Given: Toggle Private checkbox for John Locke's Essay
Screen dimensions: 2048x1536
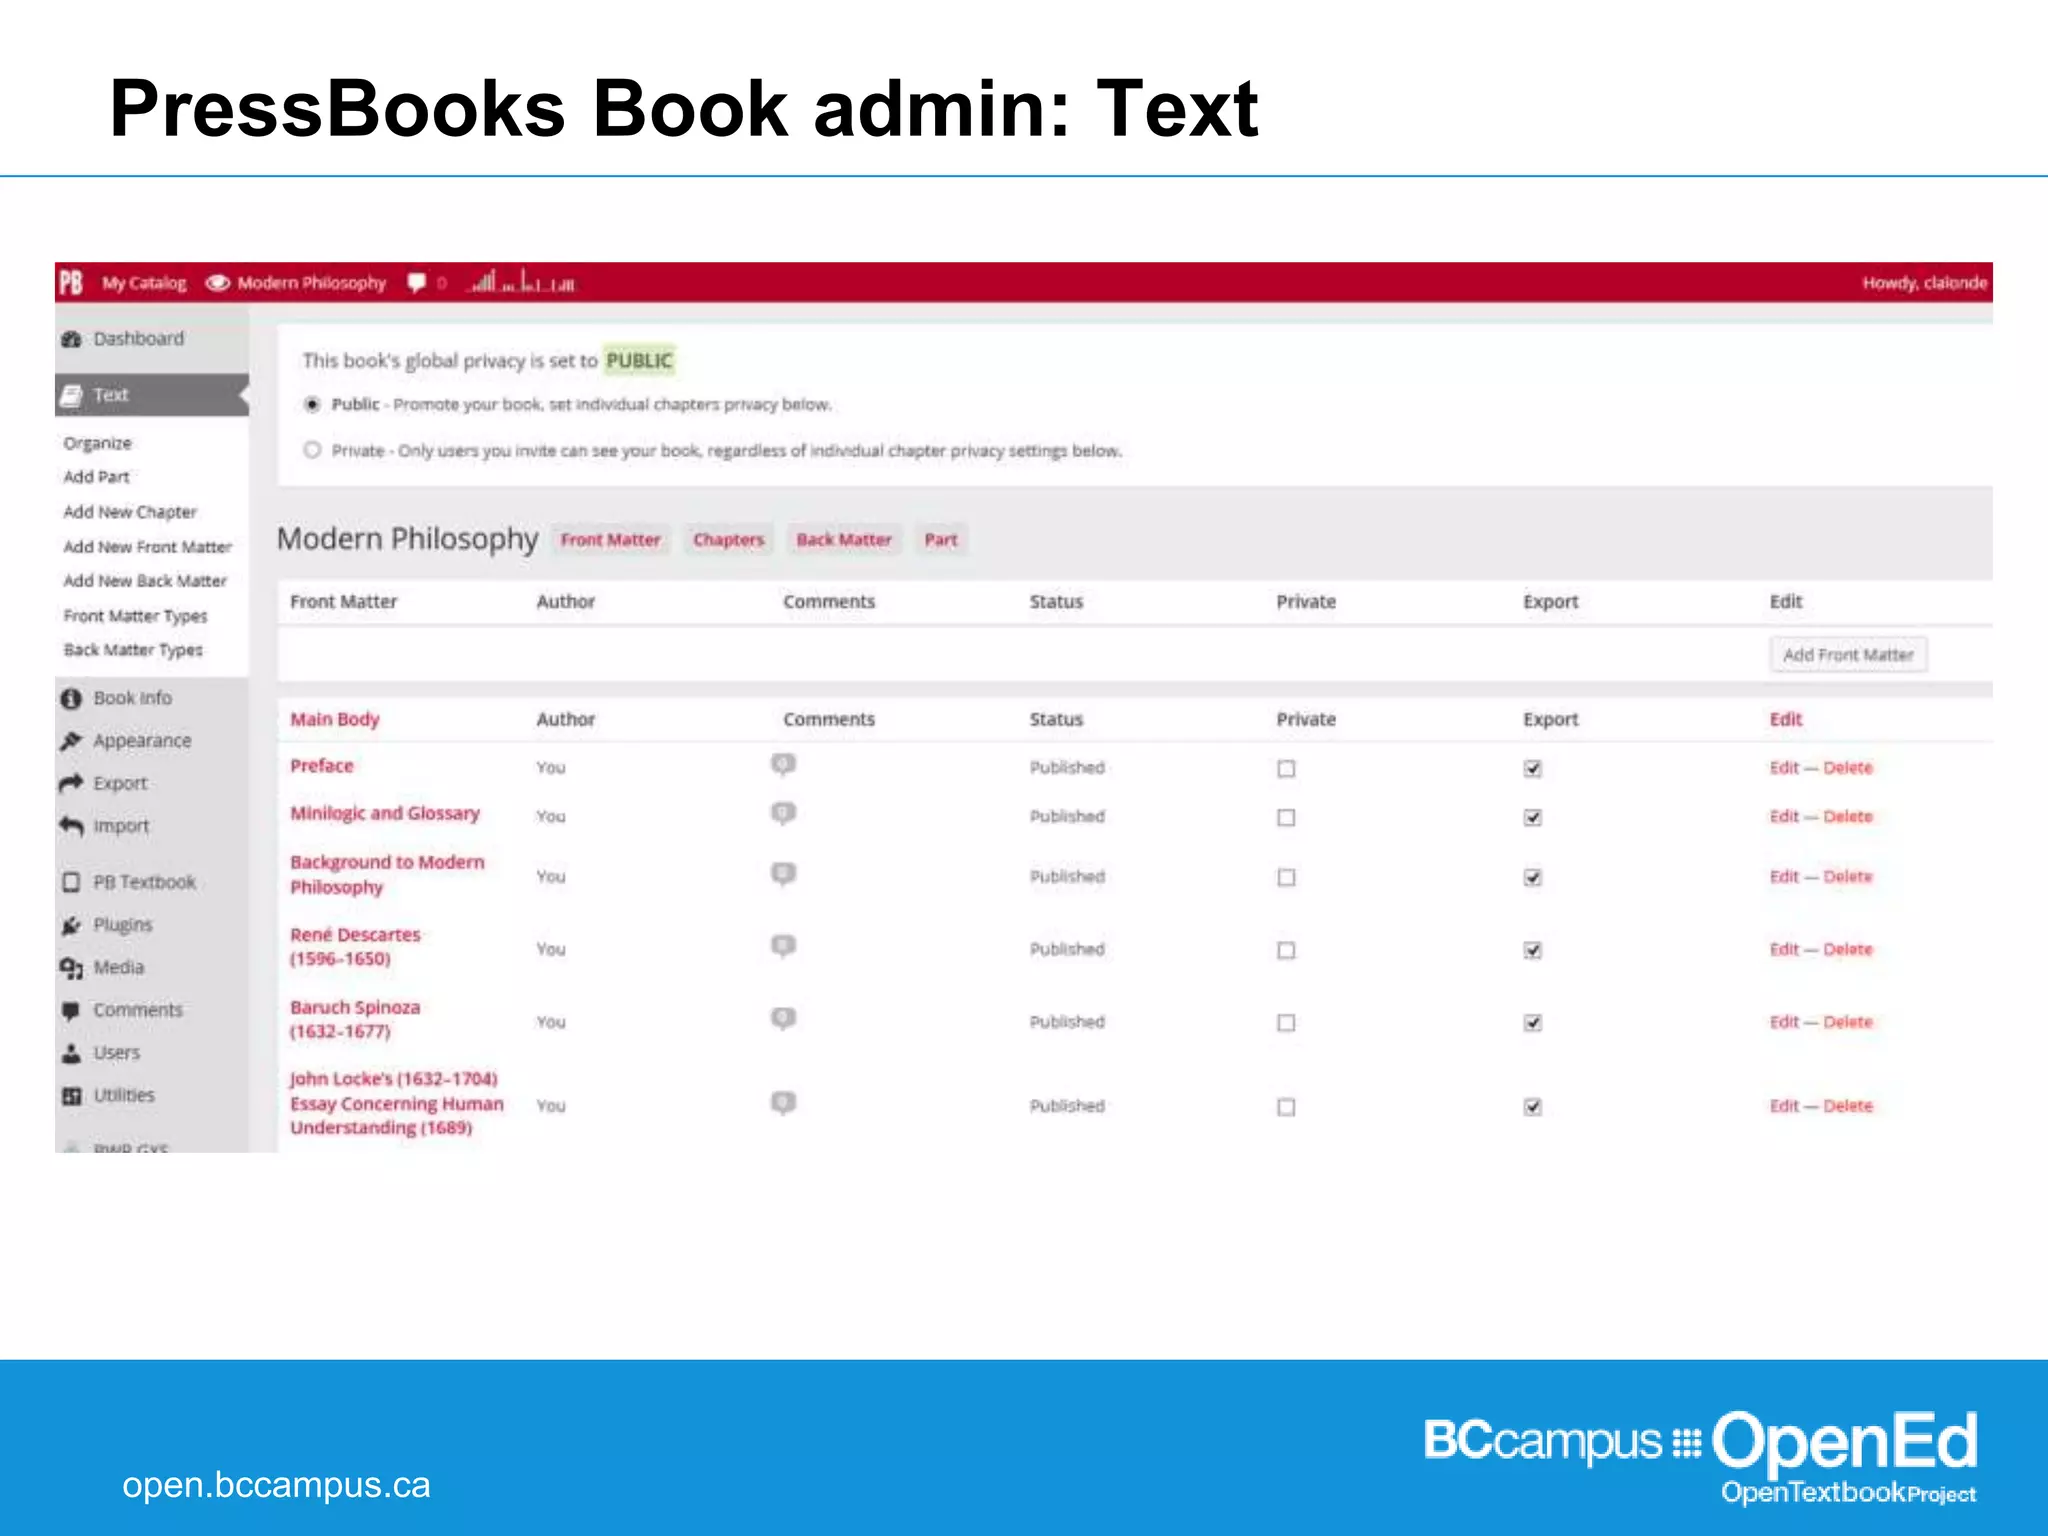Looking at the screenshot, I should tap(1286, 1106).
